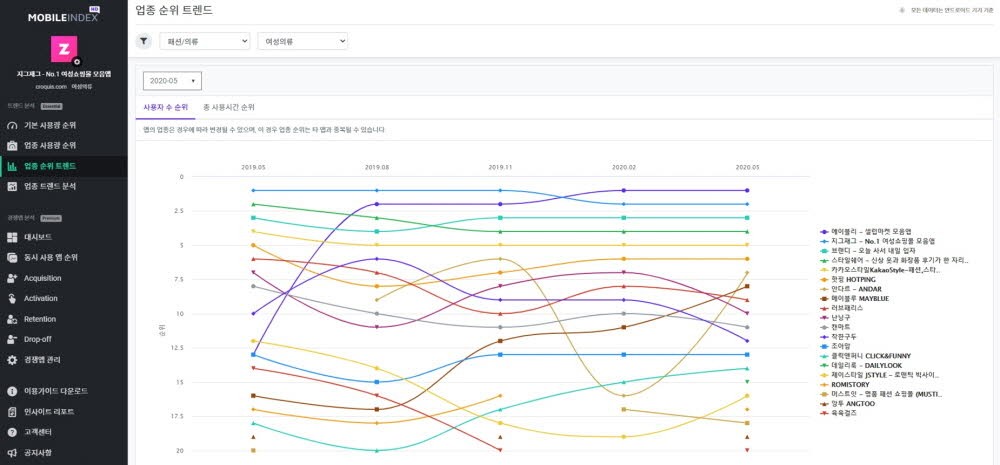Click the small settings badge on Z logo
The image size is (1000, 465).
pyautogui.click(x=77, y=62)
